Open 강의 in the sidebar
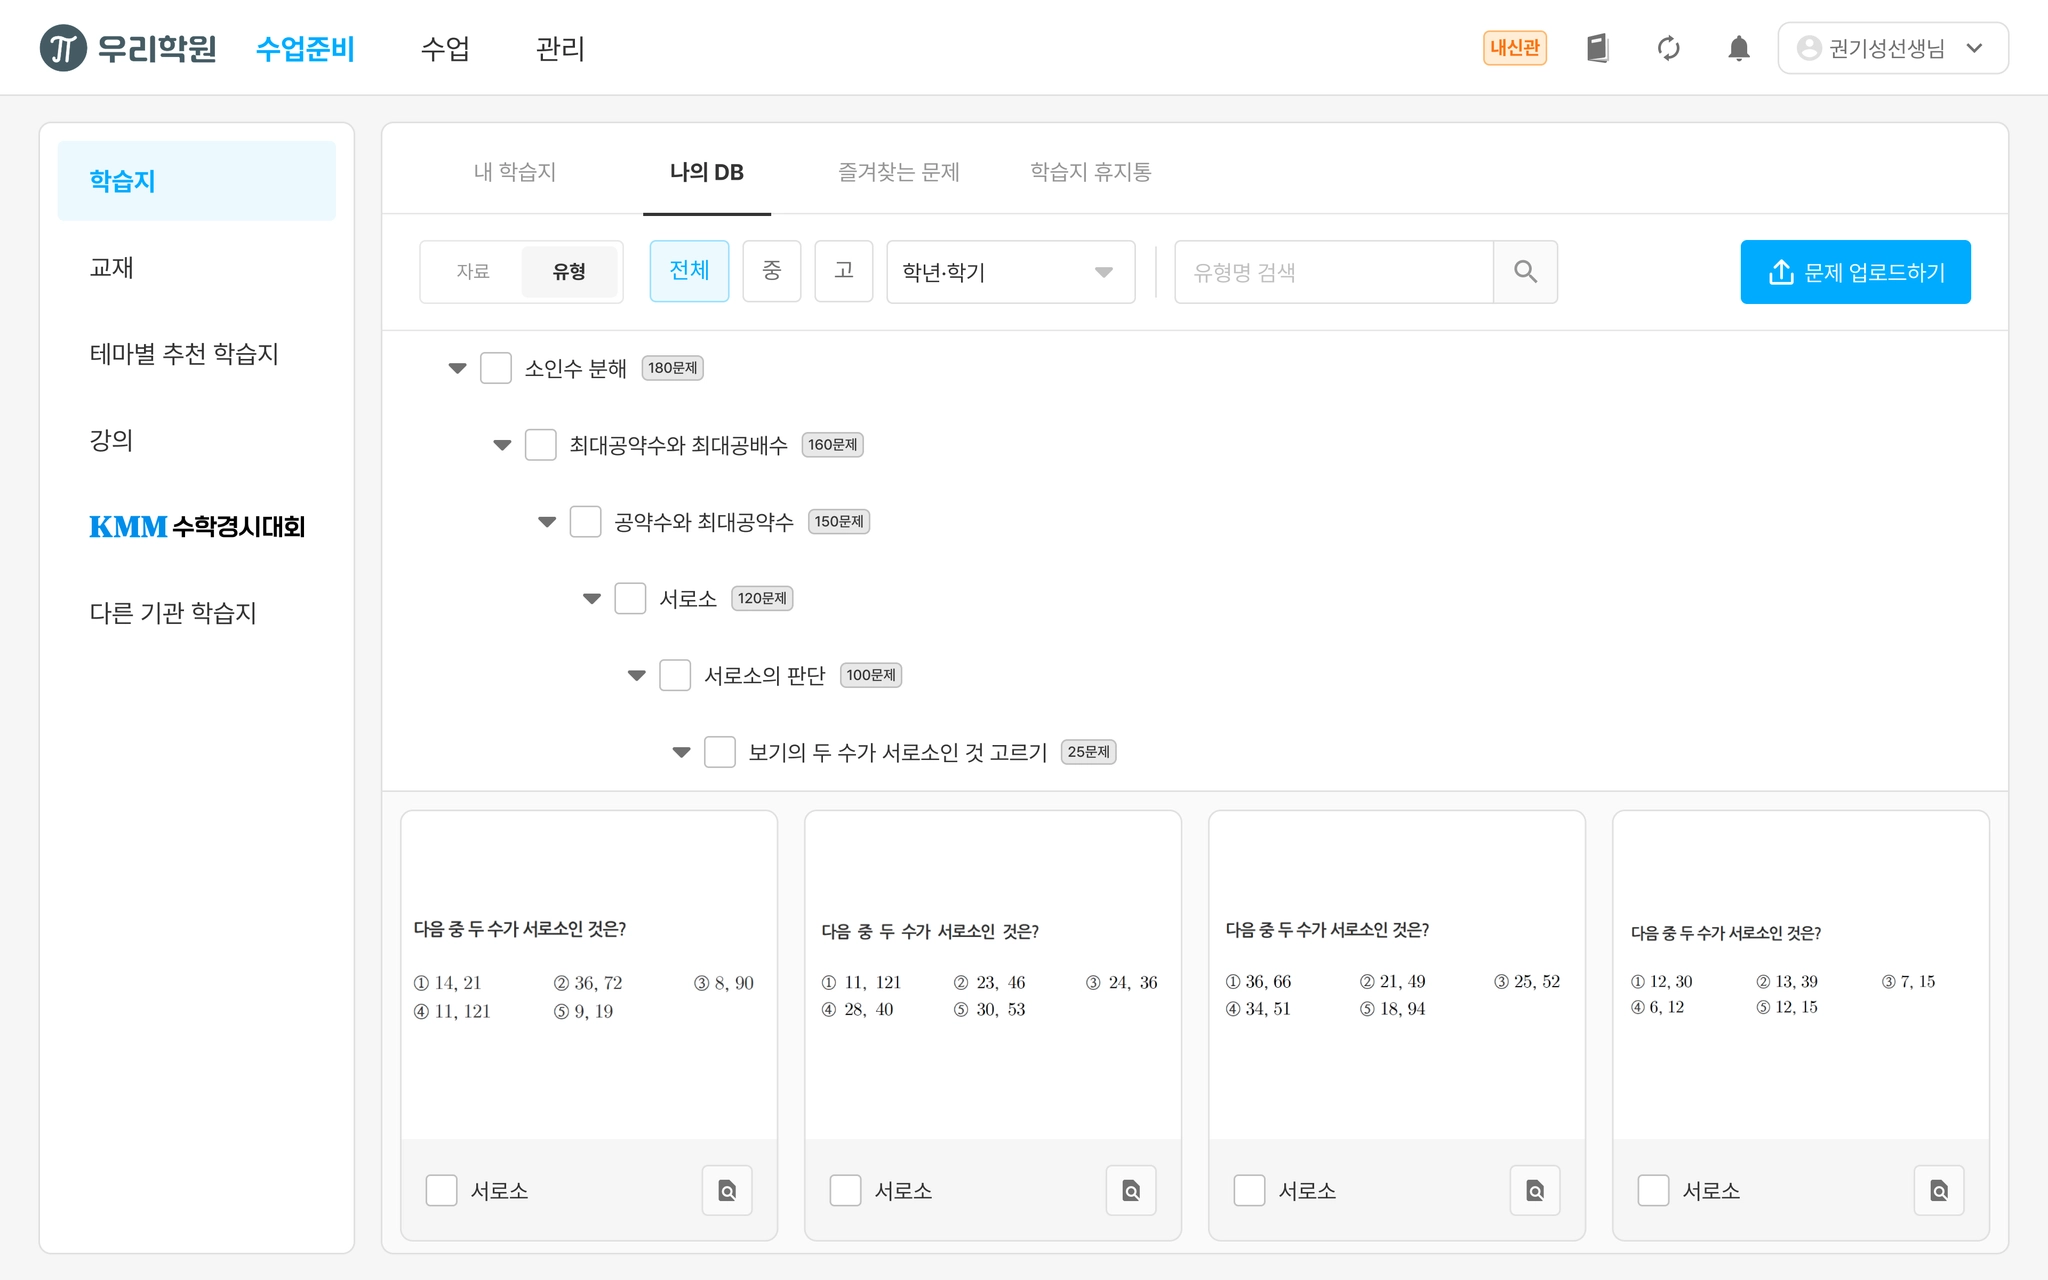 [111, 440]
